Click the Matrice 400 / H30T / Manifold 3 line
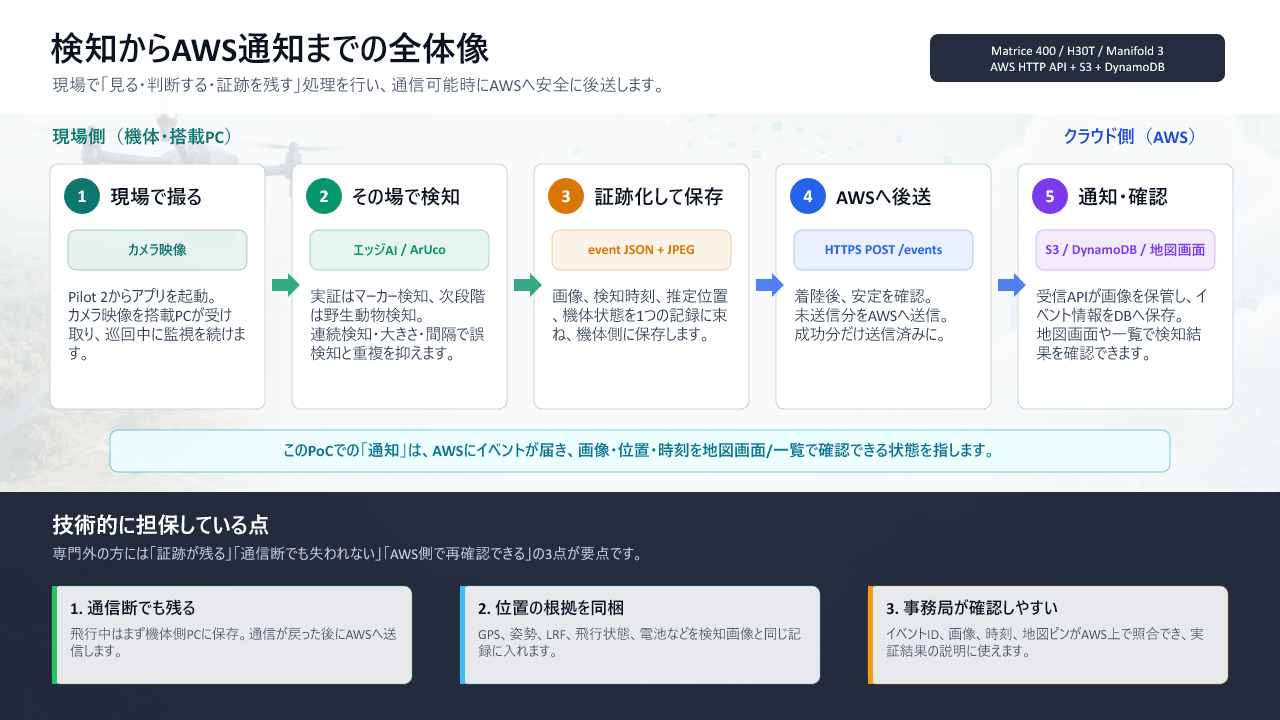The width and height of the screenshot is (1280, 720). (x=1077, y=50)
